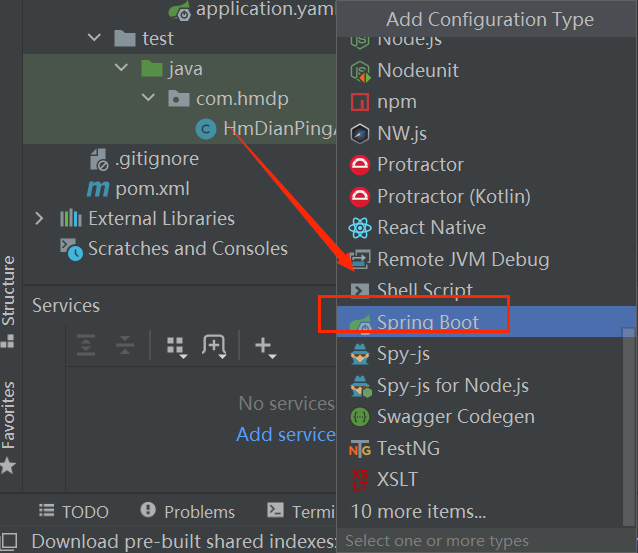
Task: Click the NW.js compass icon
Action: tap(360, 133)
